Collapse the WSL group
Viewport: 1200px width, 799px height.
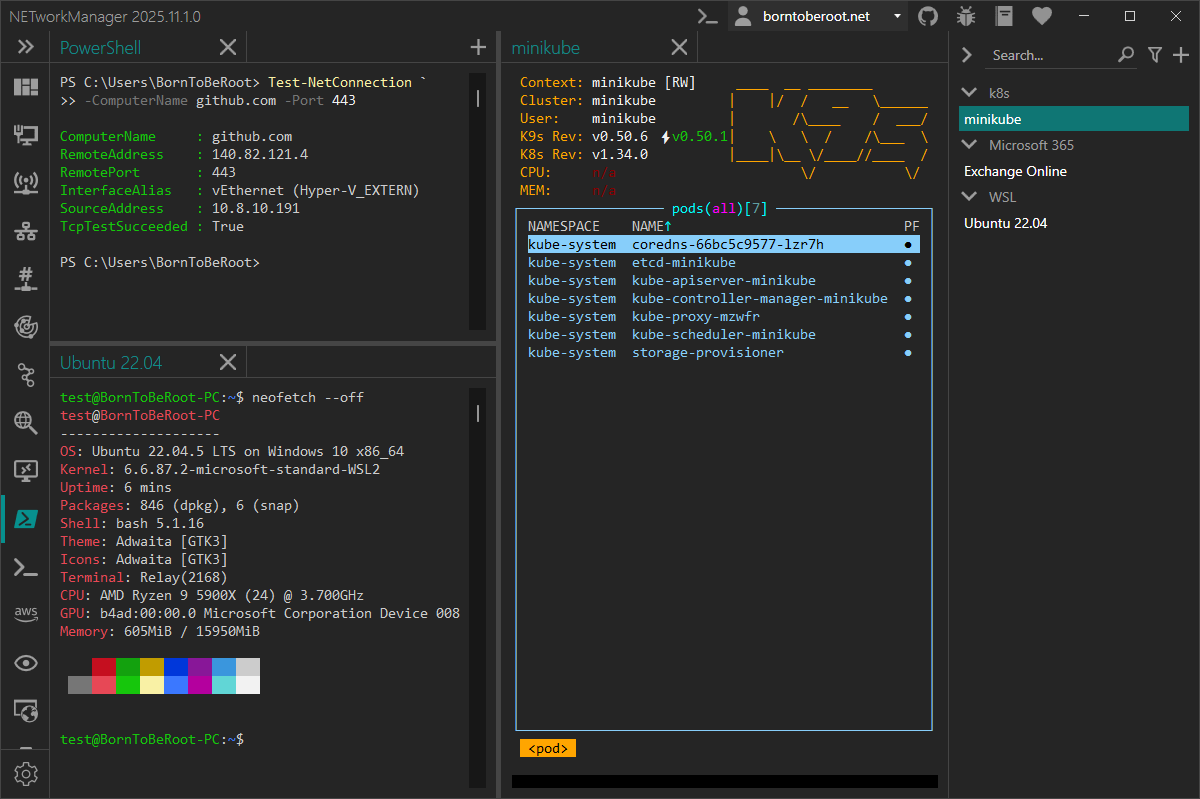click(968, 196)
